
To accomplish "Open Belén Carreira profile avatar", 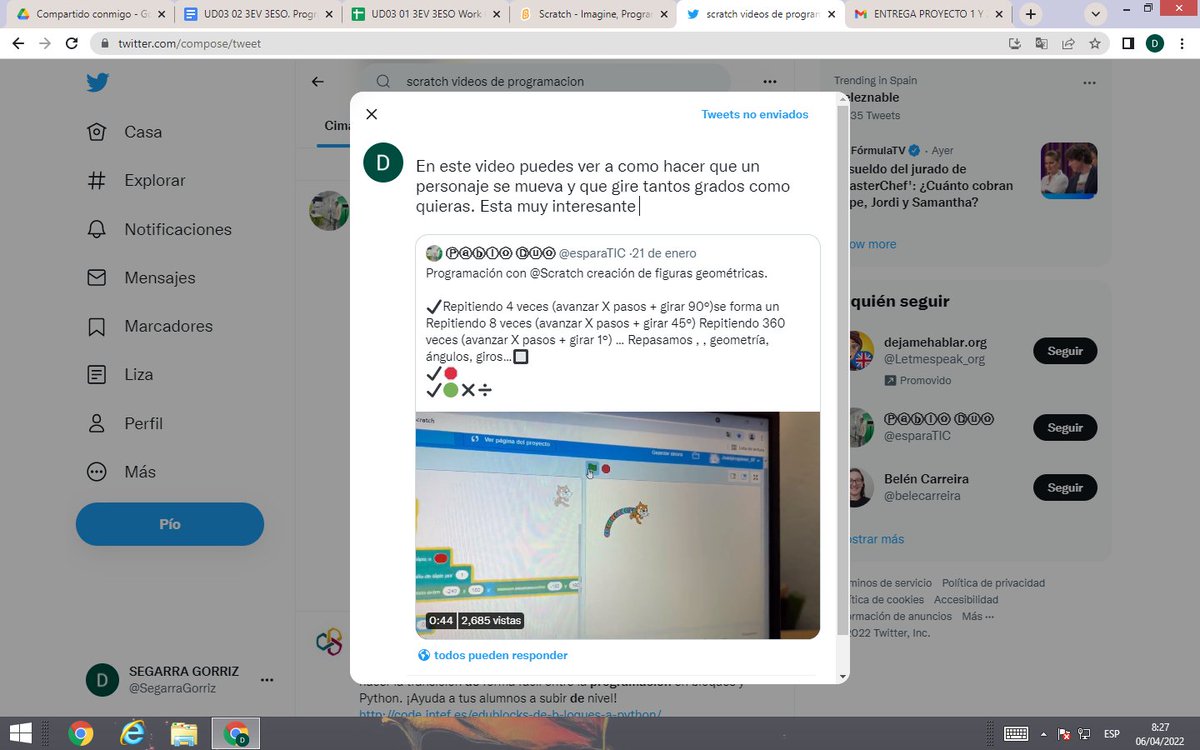I will tap(861, 487).
